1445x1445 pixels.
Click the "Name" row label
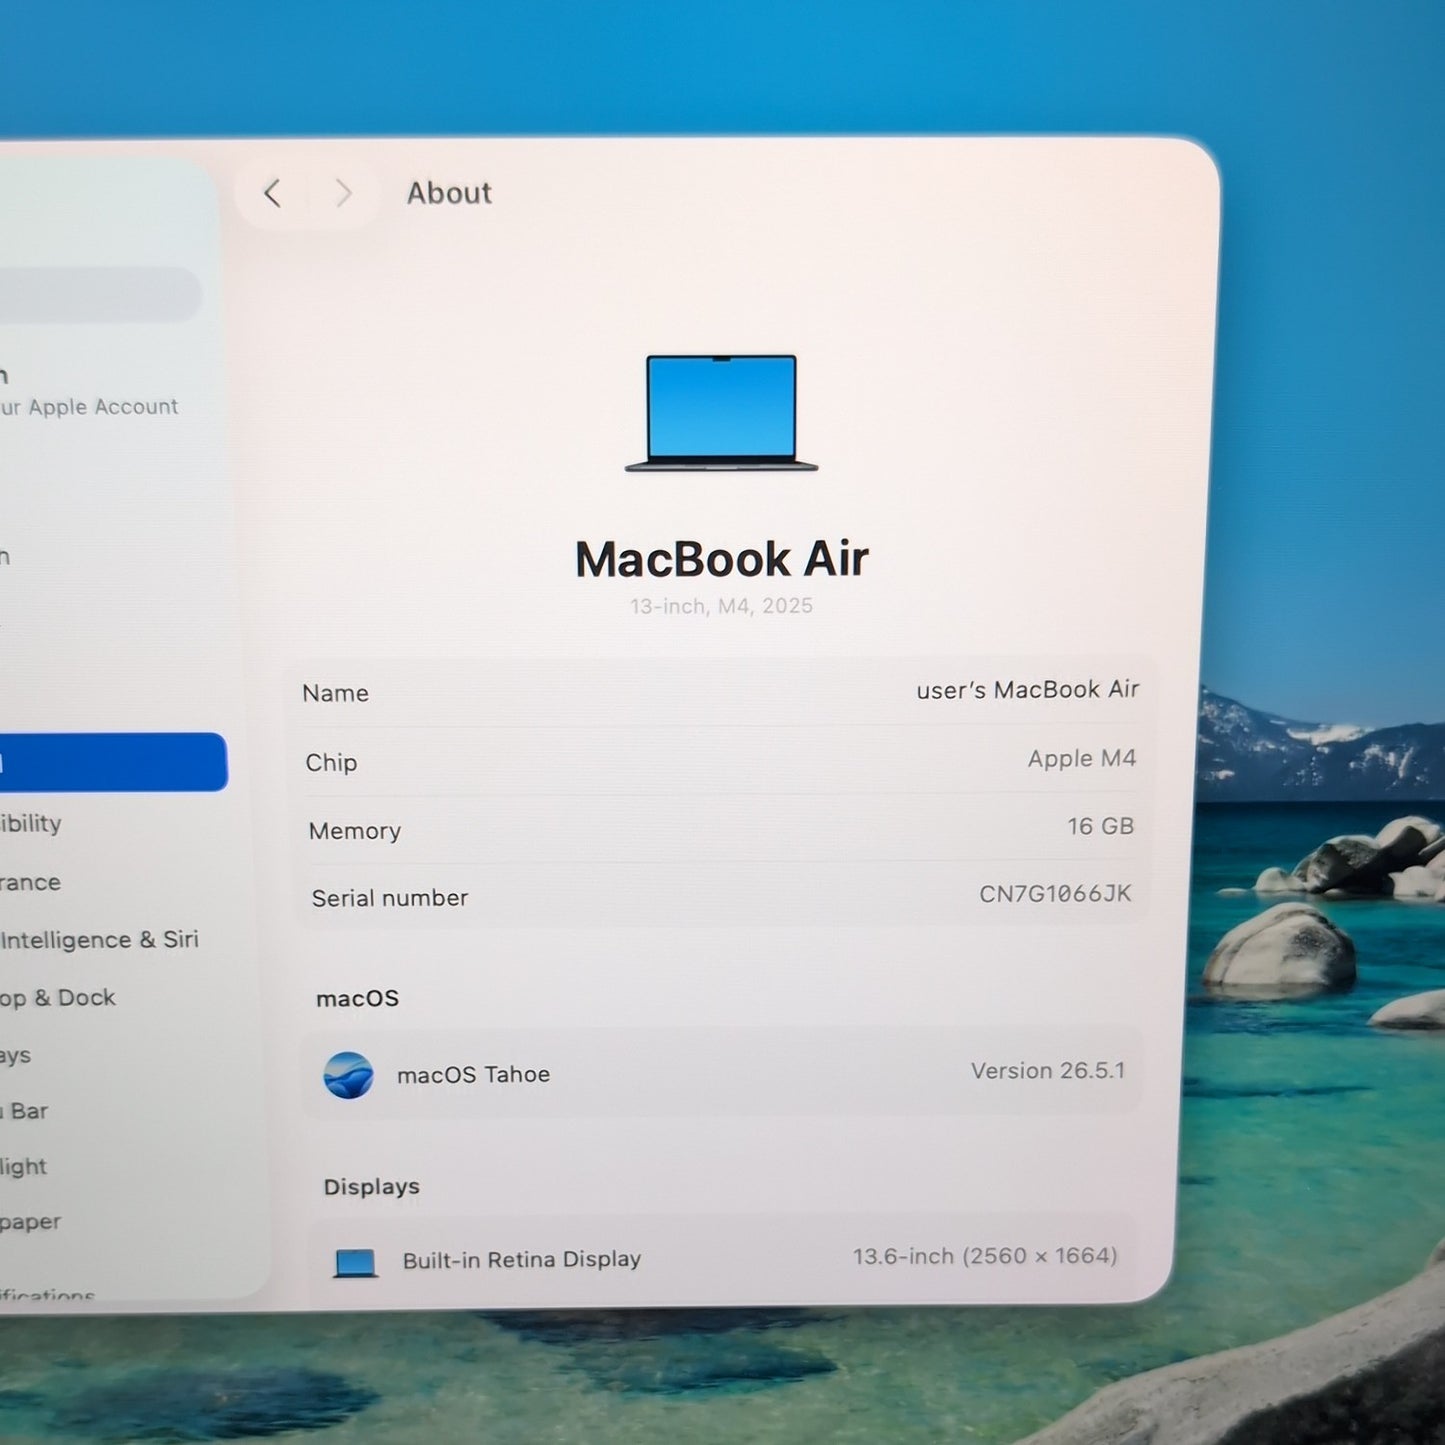(x=336, y=693)
